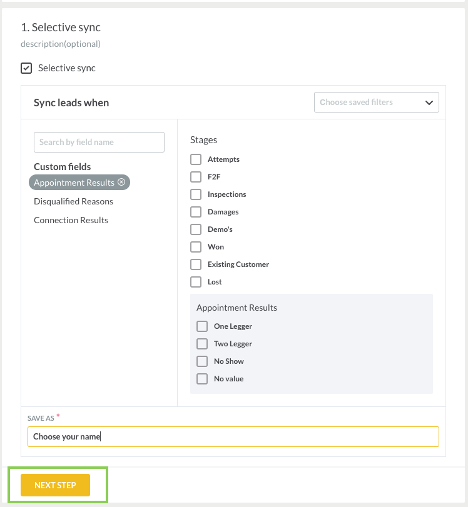Tick the Lost stage checkbox
This screenshot has height=507, width=468.
tap(196, 282)
